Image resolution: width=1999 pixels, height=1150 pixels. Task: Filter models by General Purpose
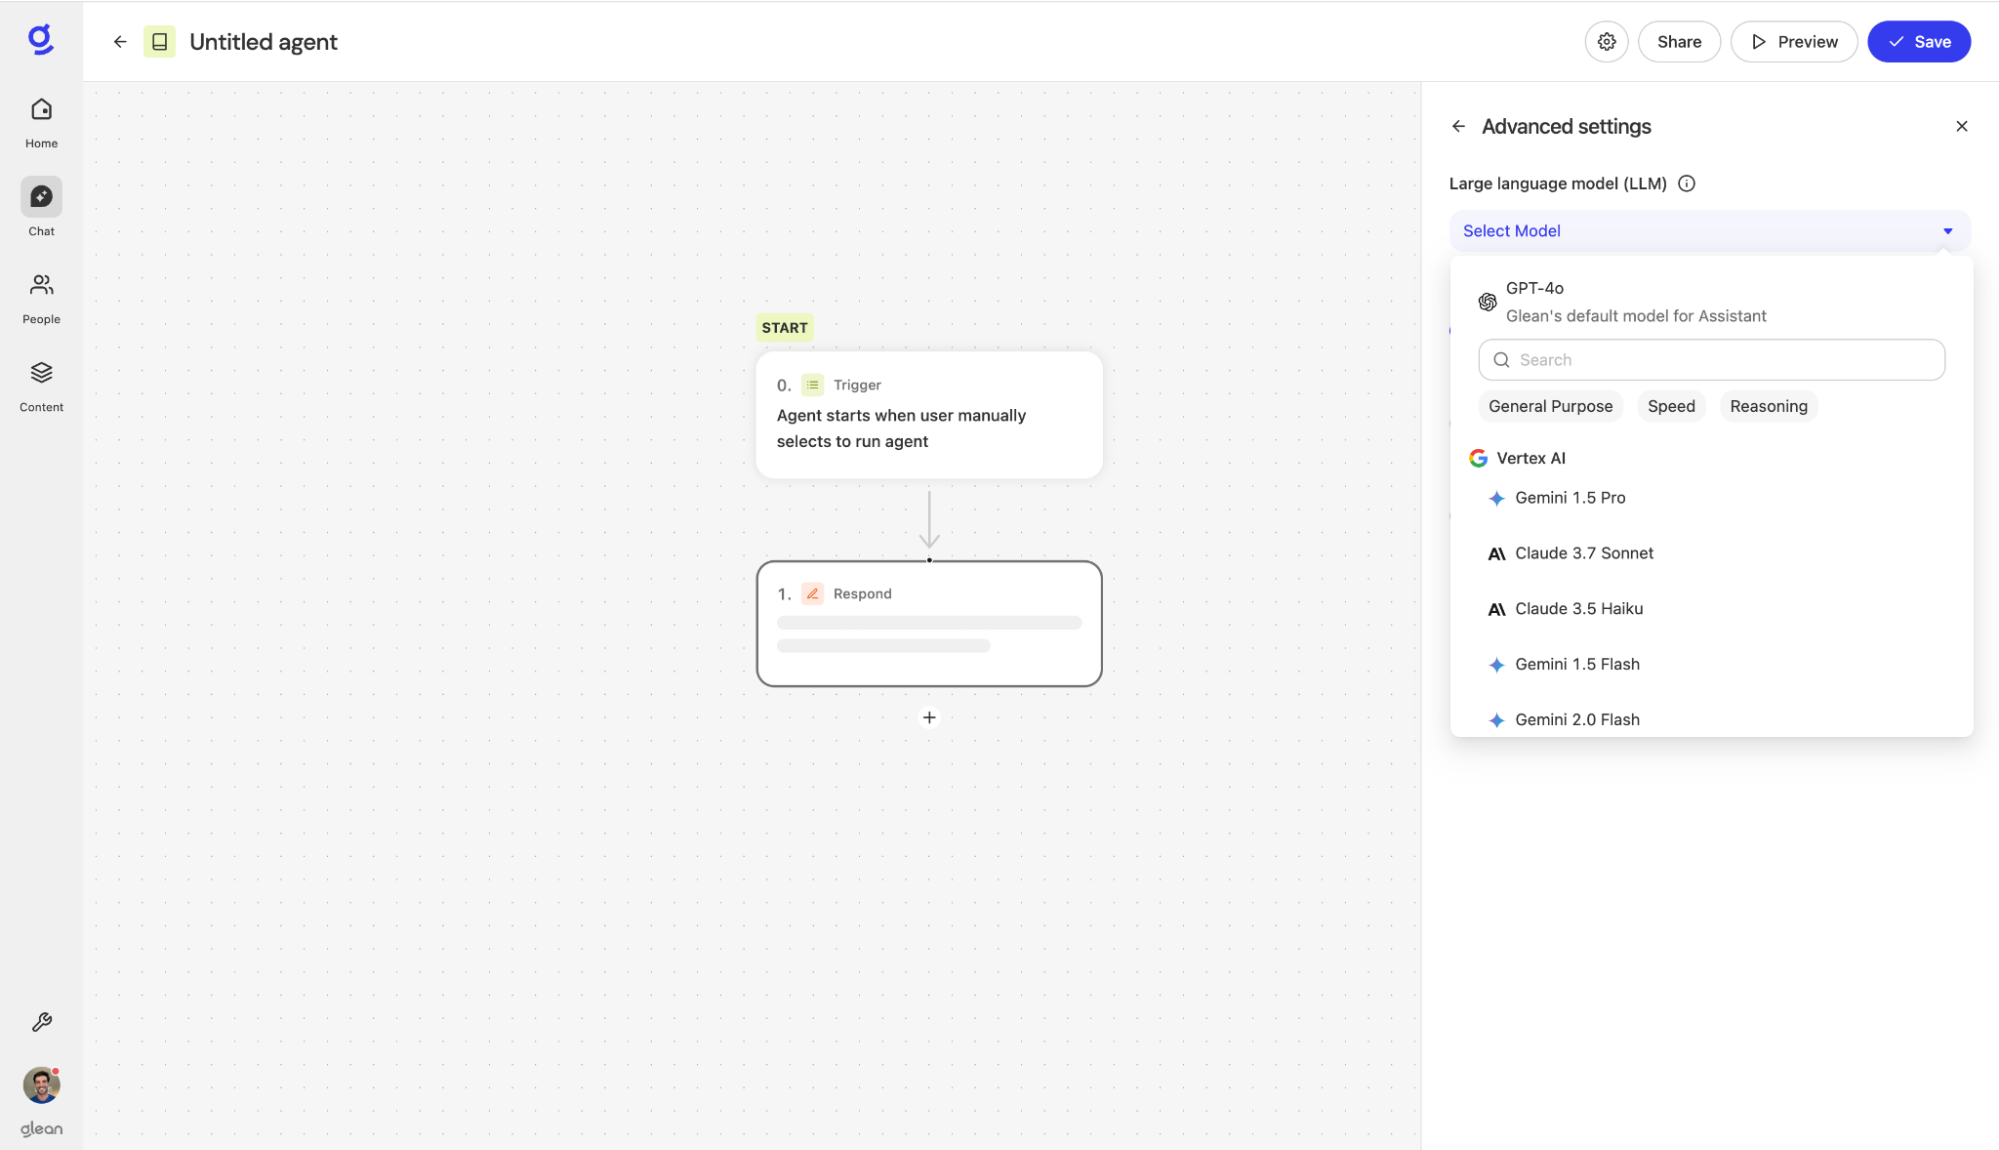[1549, 406]
